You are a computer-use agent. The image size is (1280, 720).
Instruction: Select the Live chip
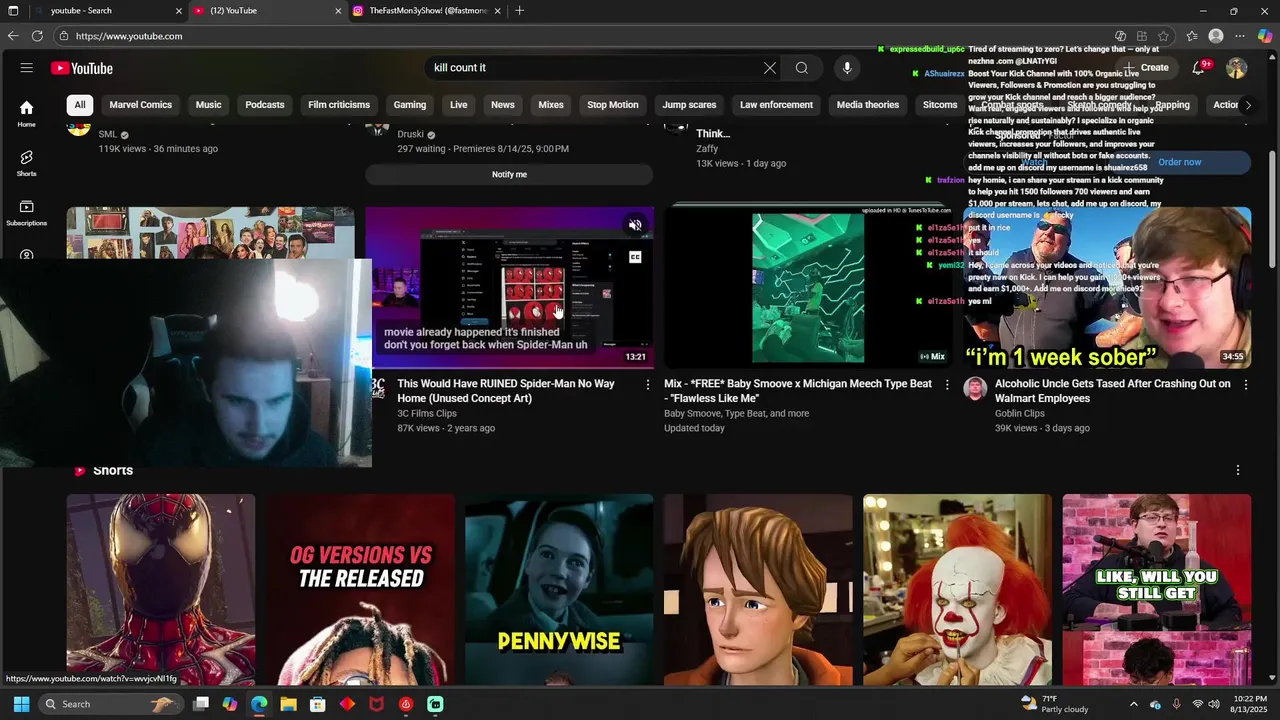(458, 105)
